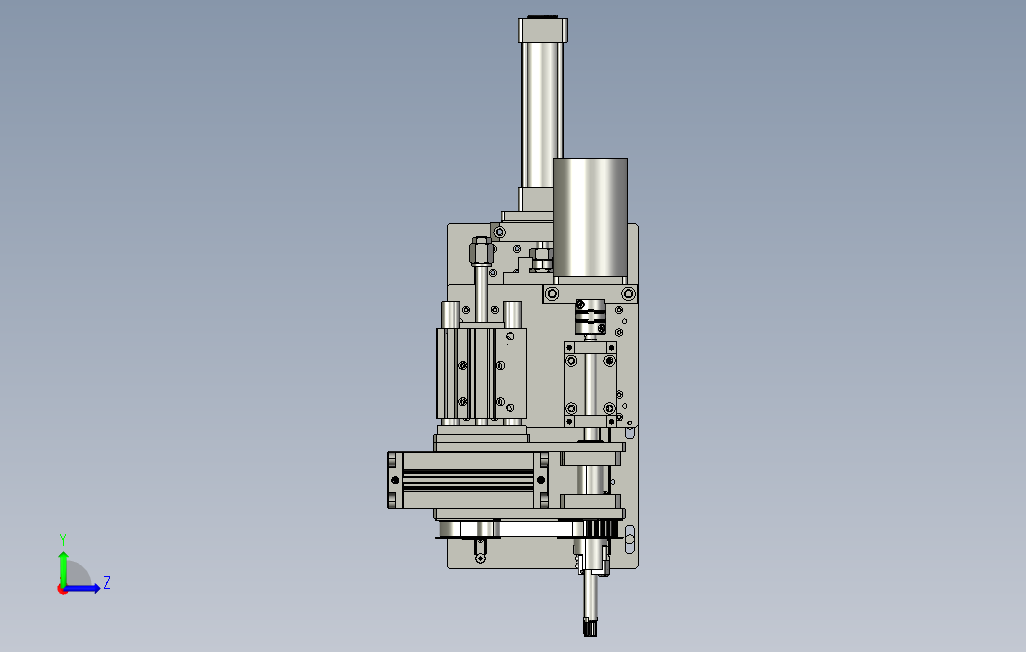Click the green Y axis arrow of the triad

(x=63, y=568)
